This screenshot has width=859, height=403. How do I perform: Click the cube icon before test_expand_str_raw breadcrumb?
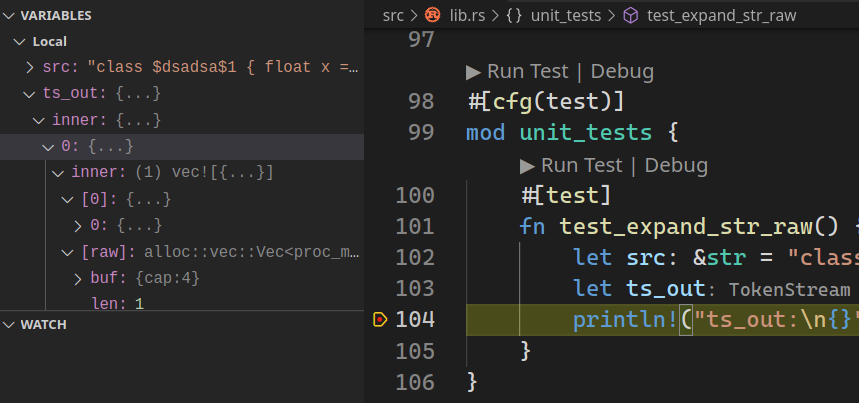coord(631,15)
